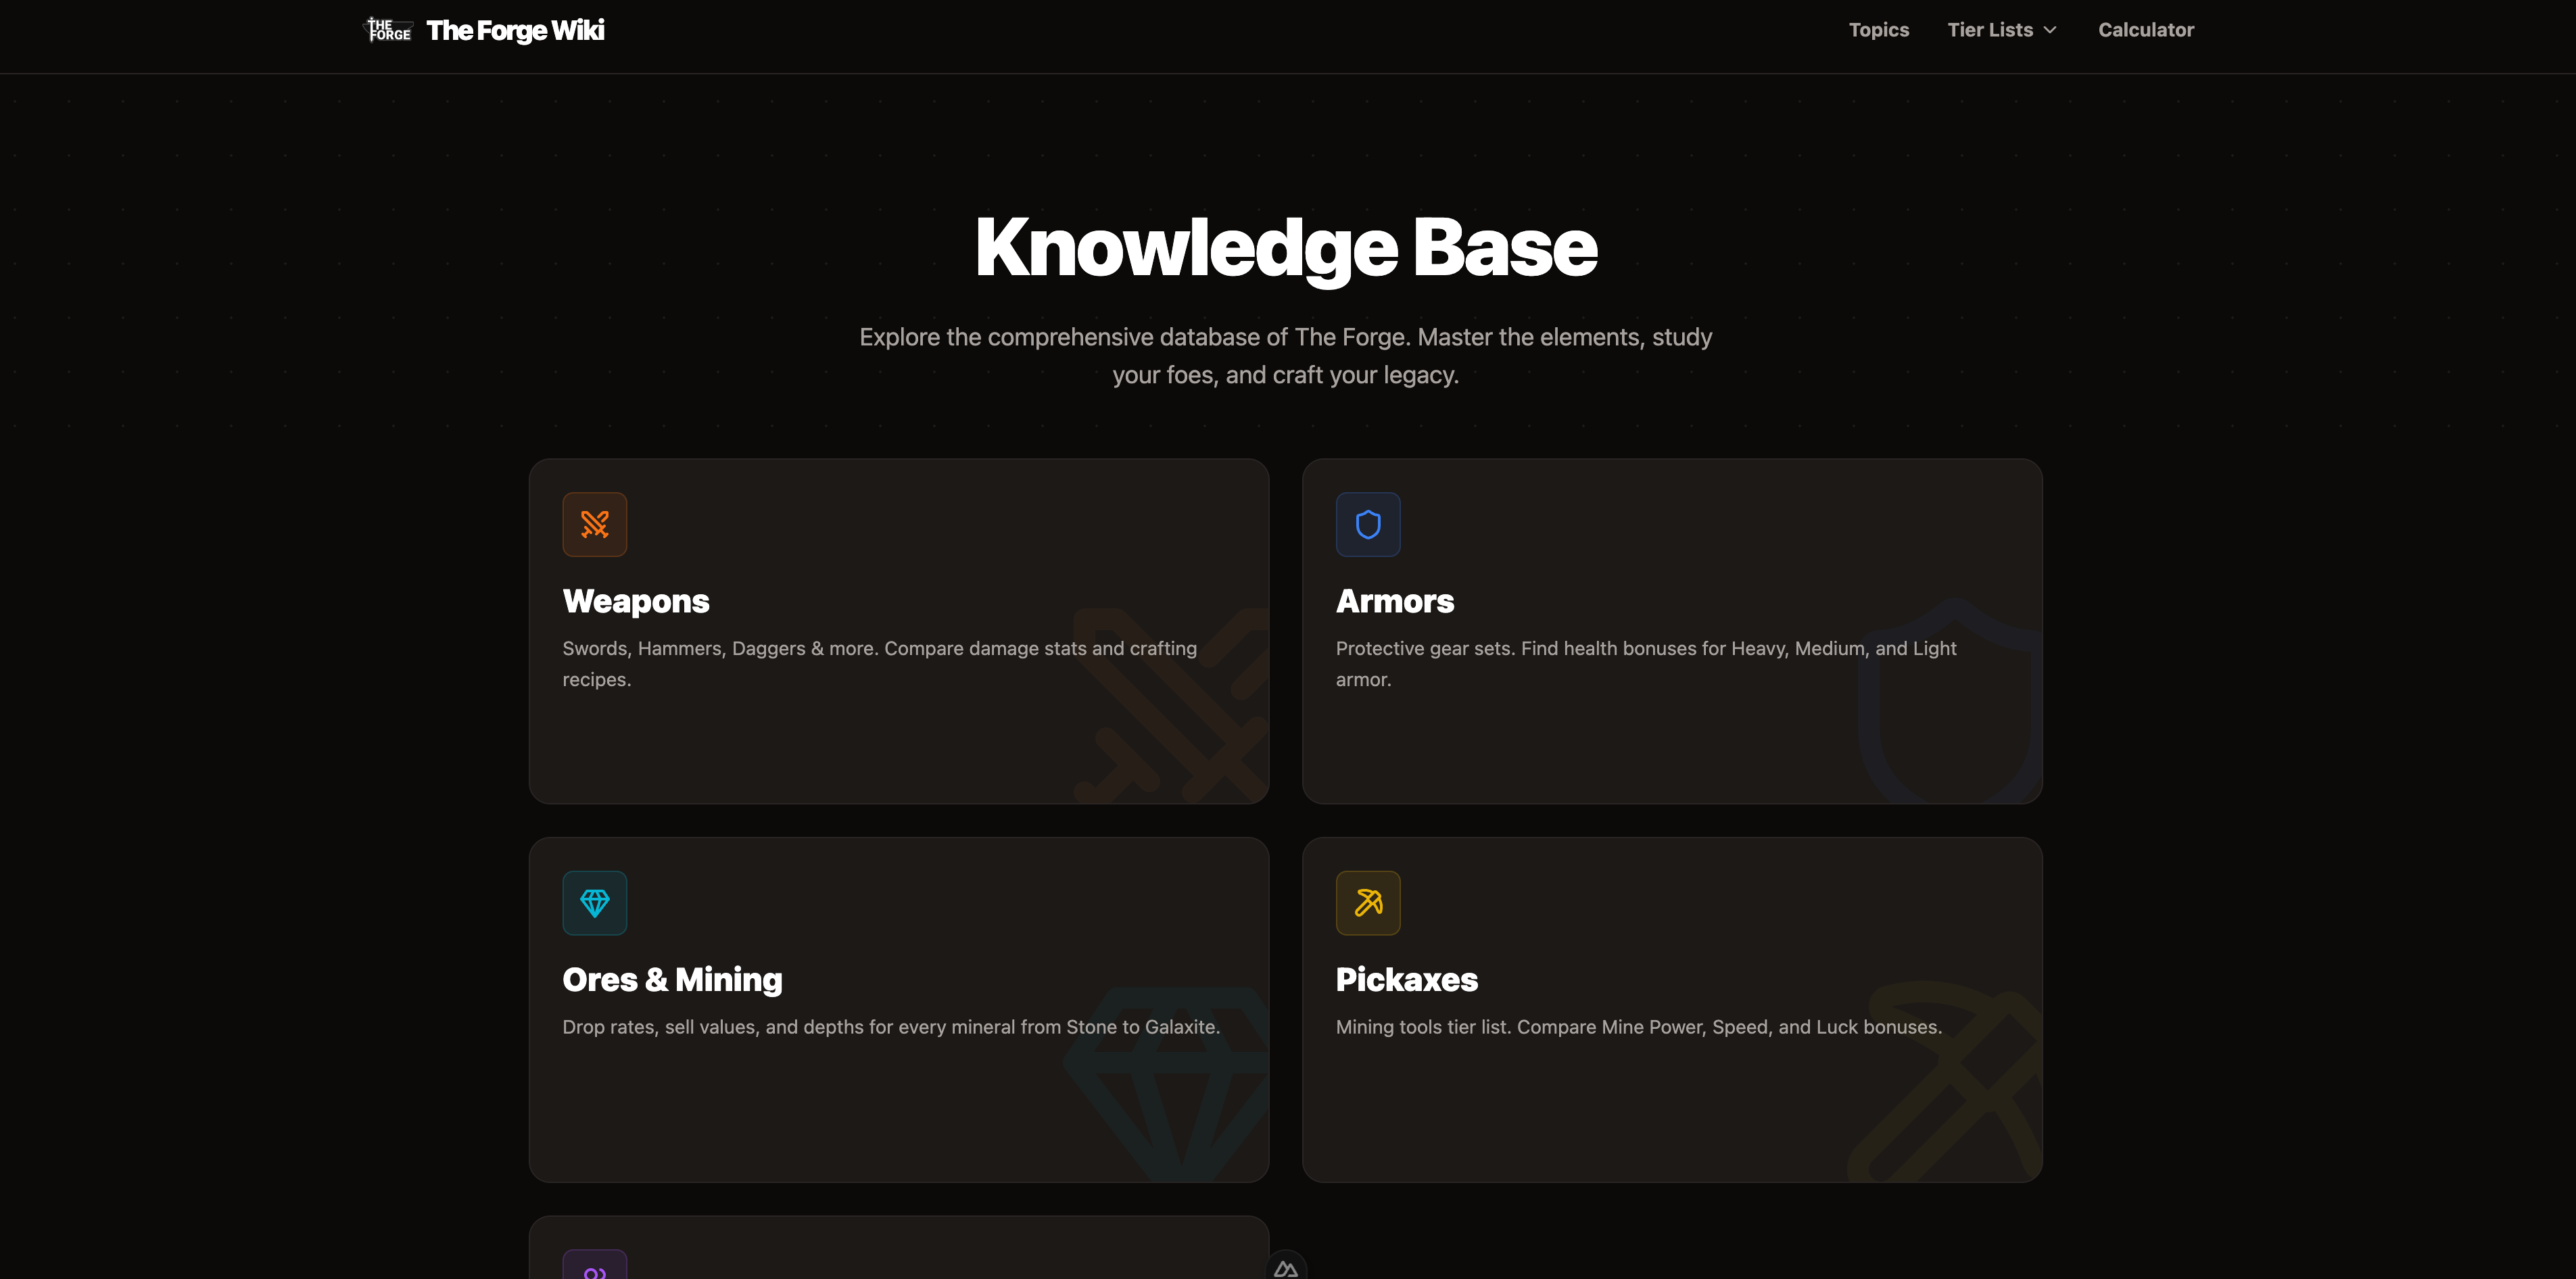This screenshot has width=2576, height=1279.
Task: Click the mountain badge at bottom right
Action: pyautogui.click(x=1287, y=1267)
